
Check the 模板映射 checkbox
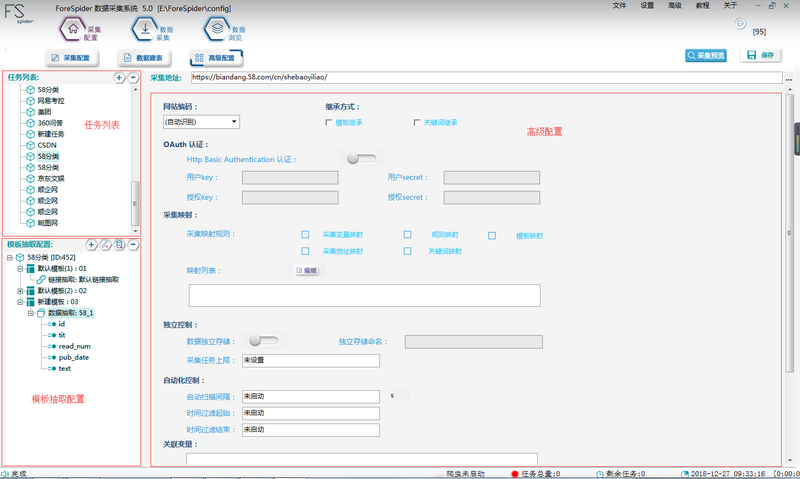pyautogui.click(x=492, y=236)
